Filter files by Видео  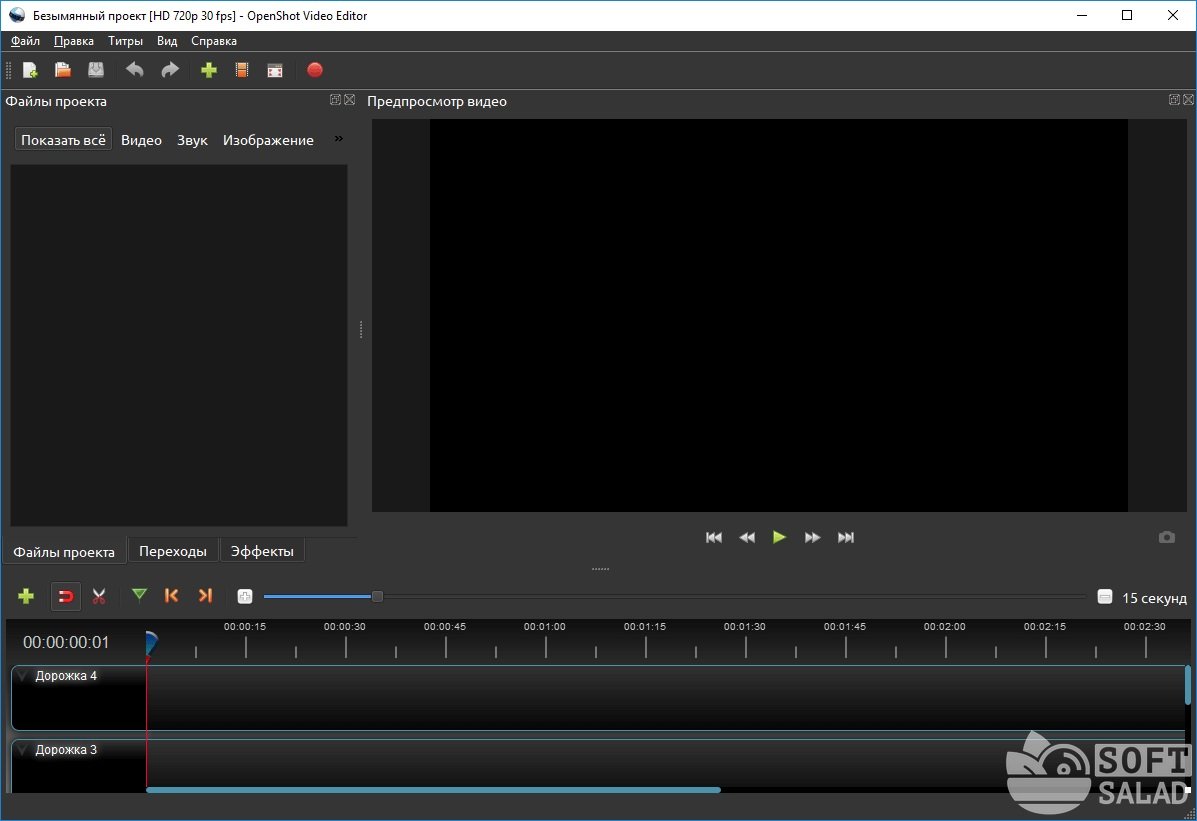tap(141, 140)
